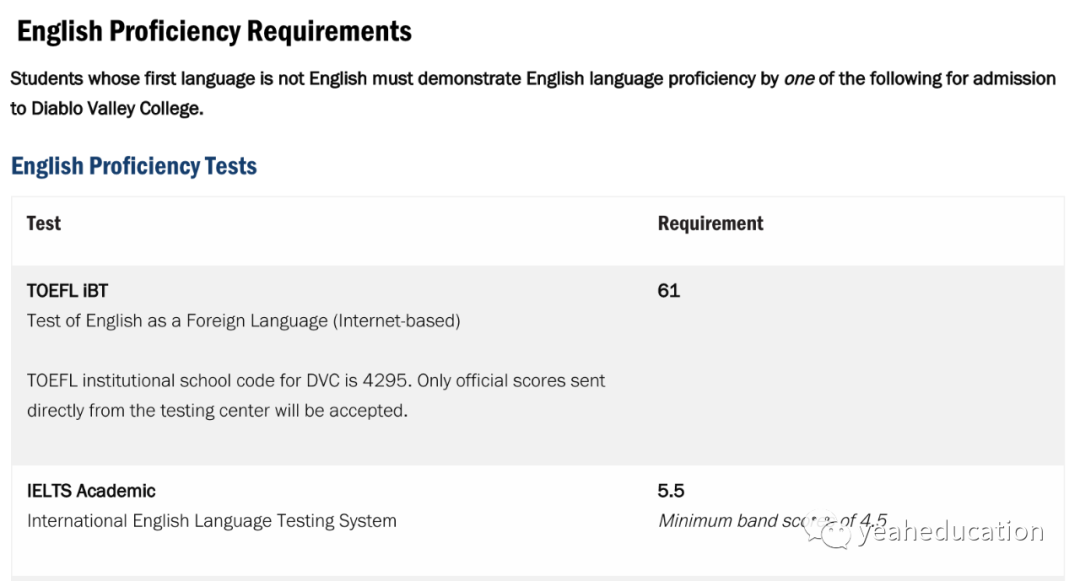1080x581 pixels.
Task: Click the IELTS score requirement 5.5
Action: click(x=670, y=491)
